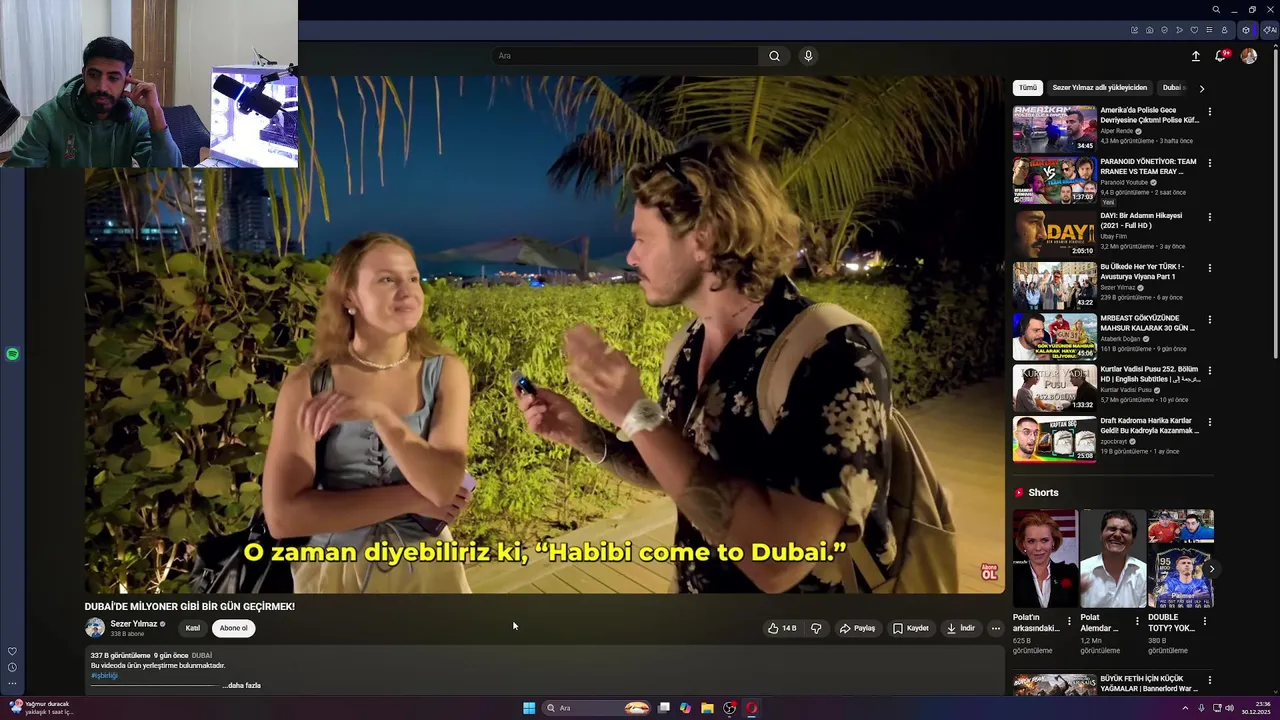Open 'MRBEAST GÖKYÜZÜNDE' video thumbnail
Image resolution: width=1280 pixels, height=720 pixels.
1054,336
